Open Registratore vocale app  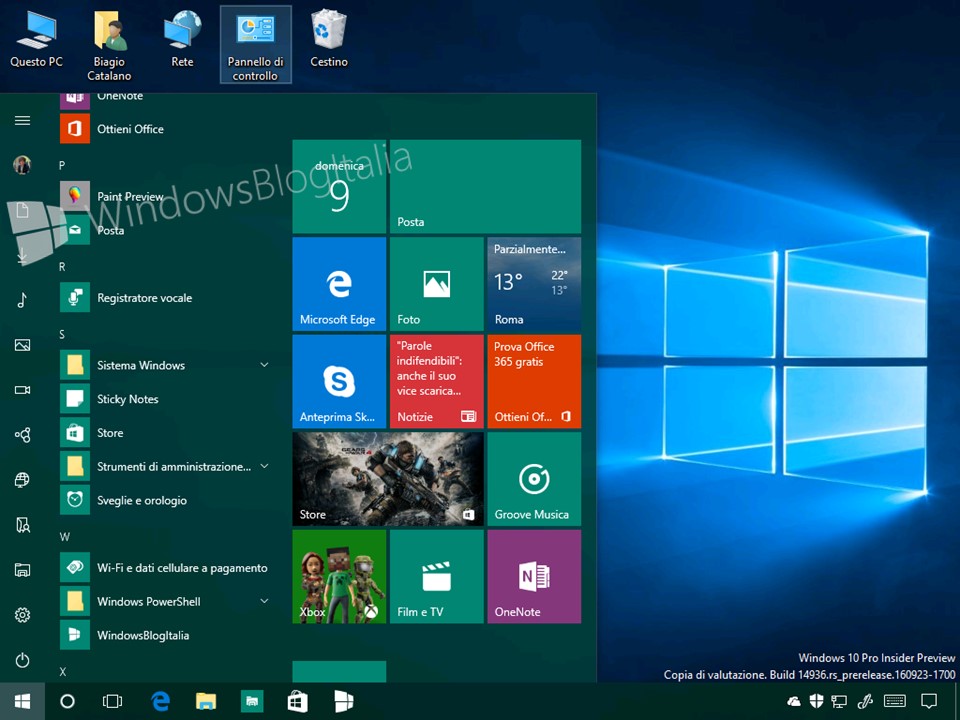(165, 298)
